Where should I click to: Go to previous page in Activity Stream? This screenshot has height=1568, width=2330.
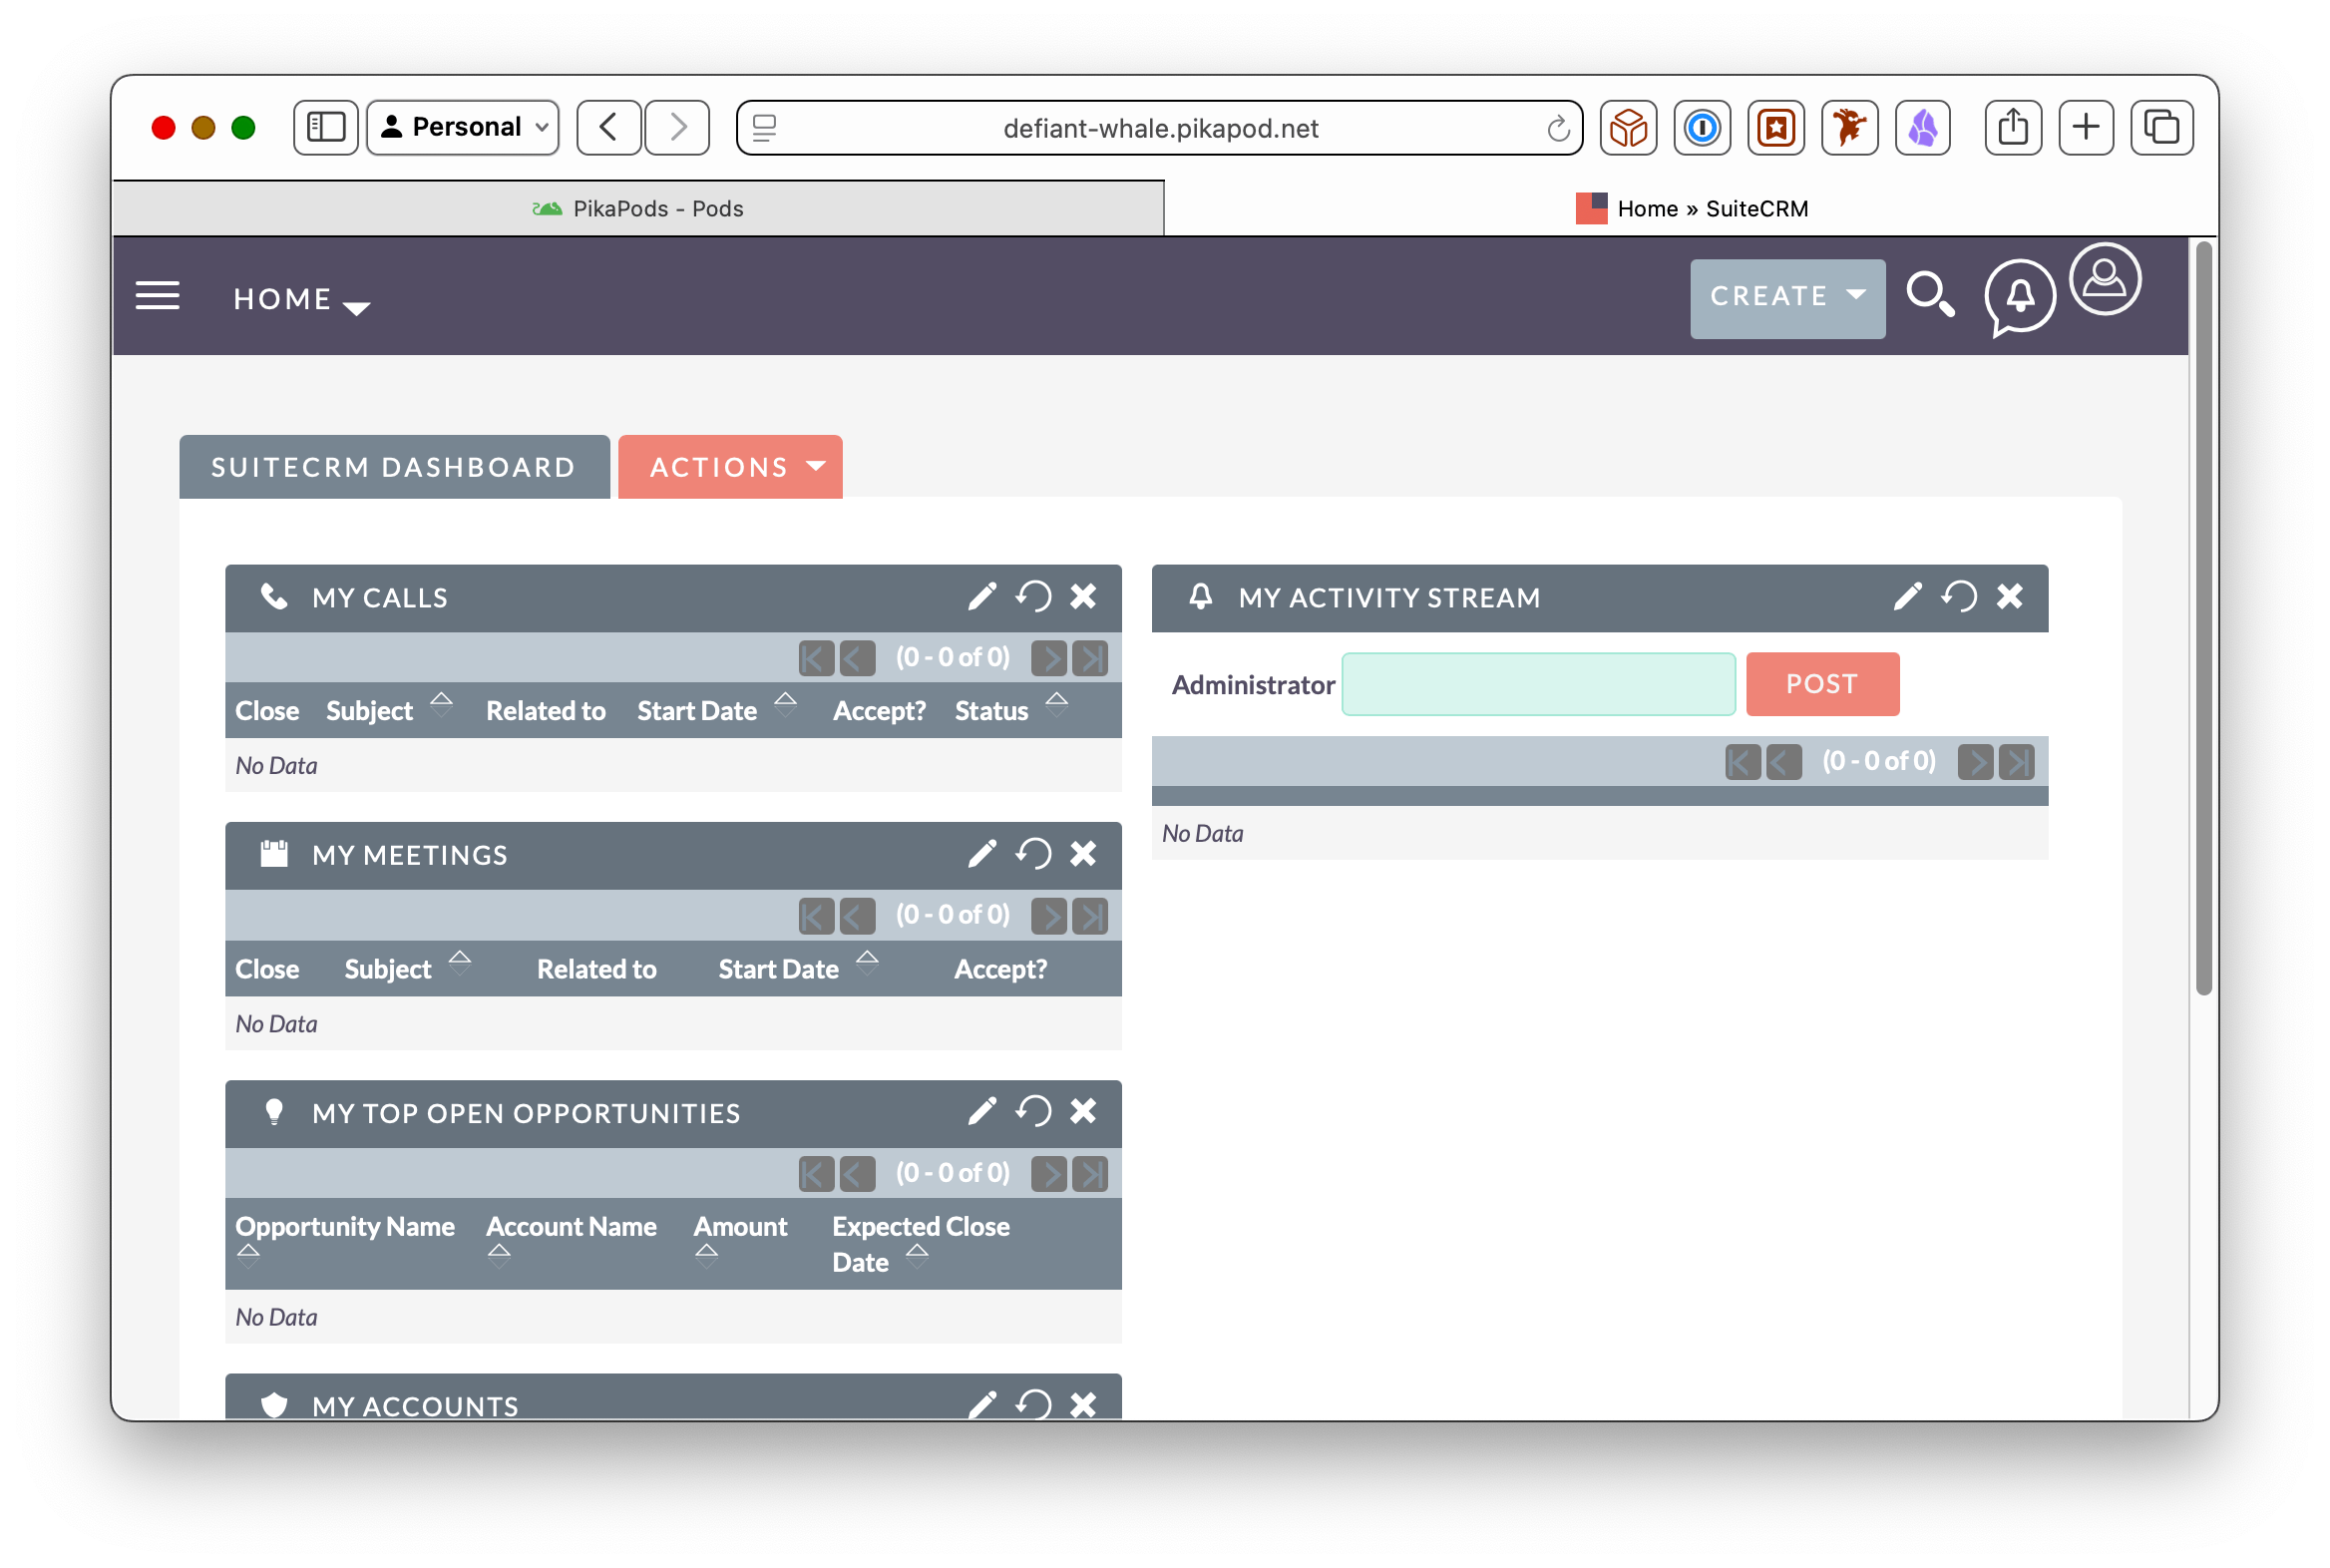tap(1783, 762)
